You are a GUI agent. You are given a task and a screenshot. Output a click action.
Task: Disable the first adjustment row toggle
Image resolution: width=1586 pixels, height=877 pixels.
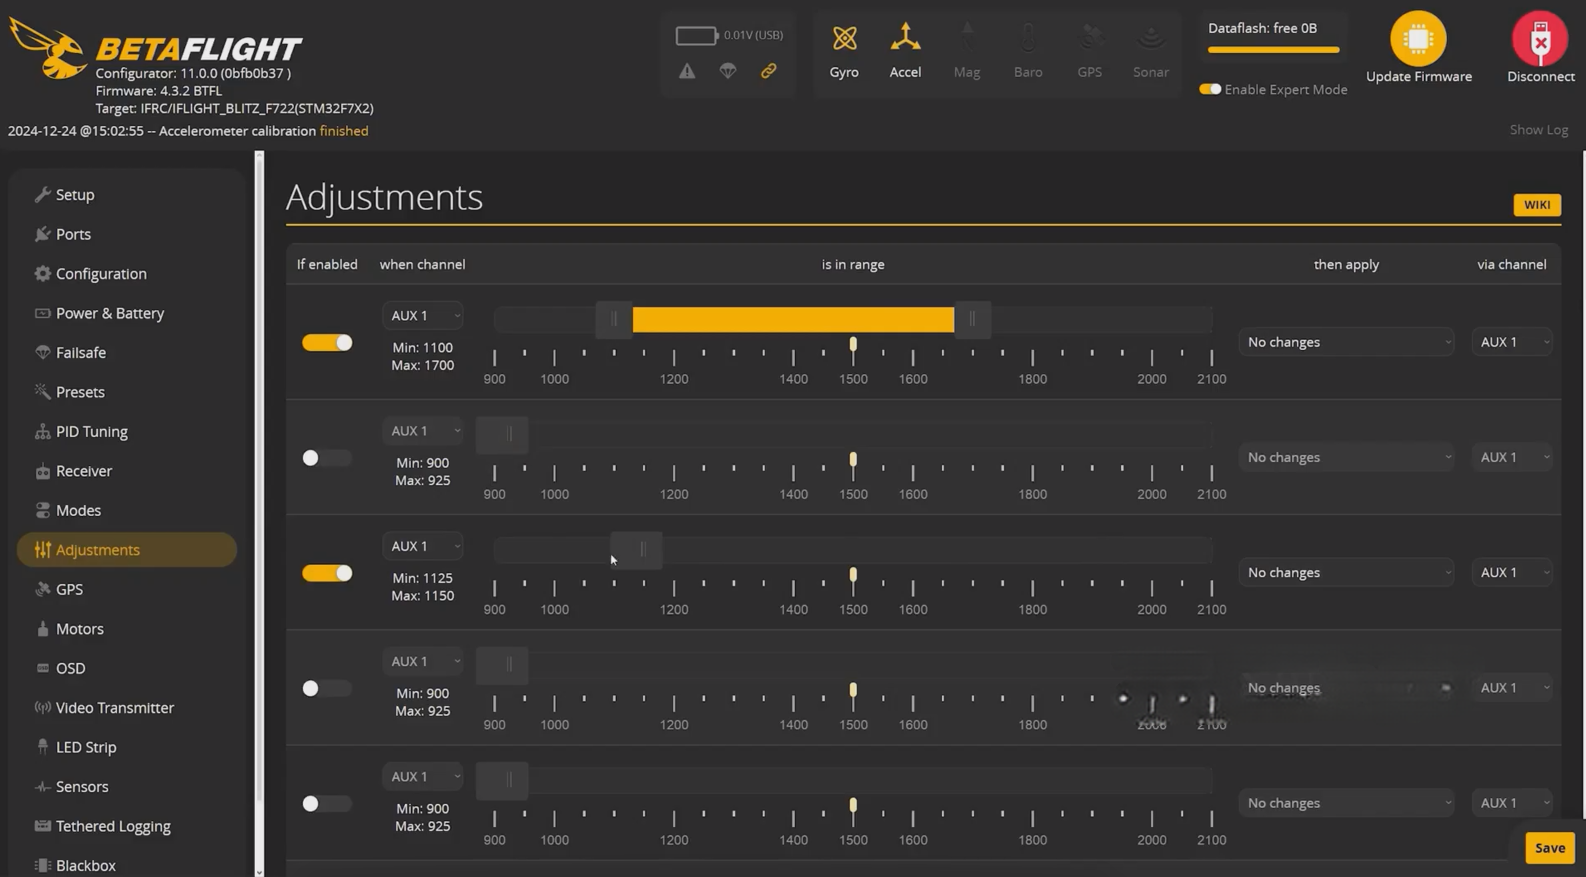[x=327, y=343]
